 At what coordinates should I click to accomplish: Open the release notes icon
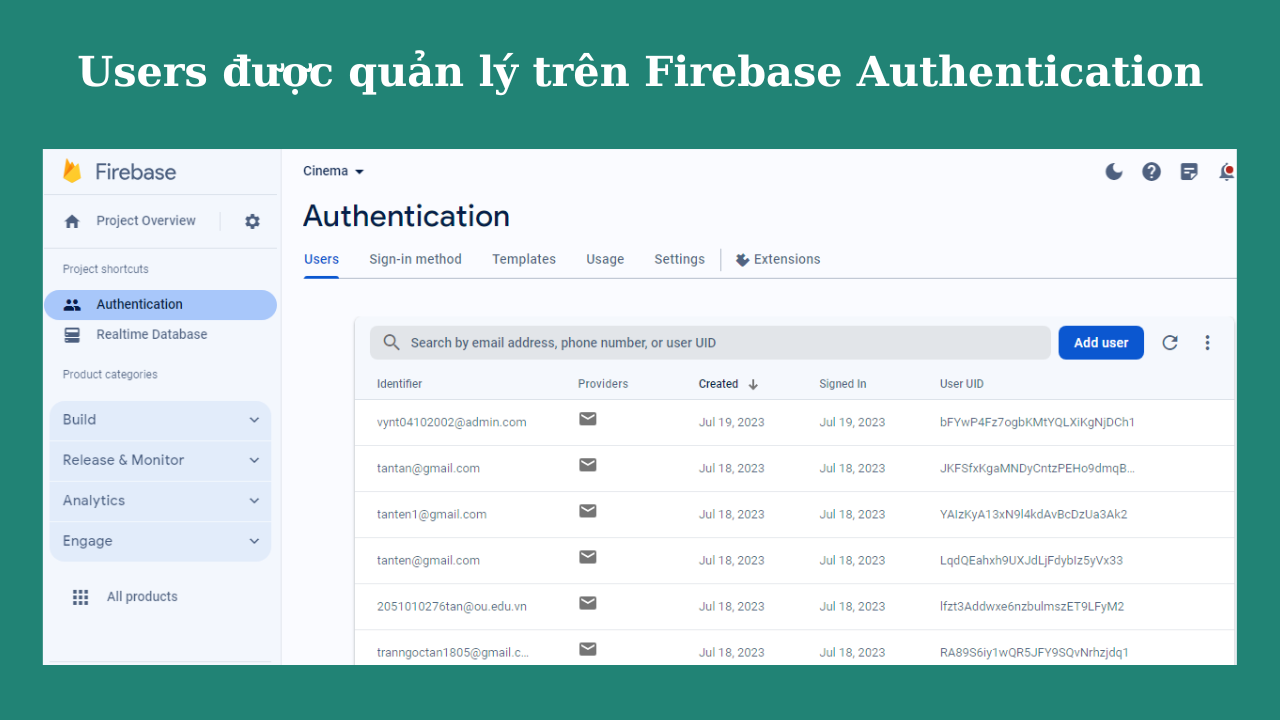point(1189,172)
